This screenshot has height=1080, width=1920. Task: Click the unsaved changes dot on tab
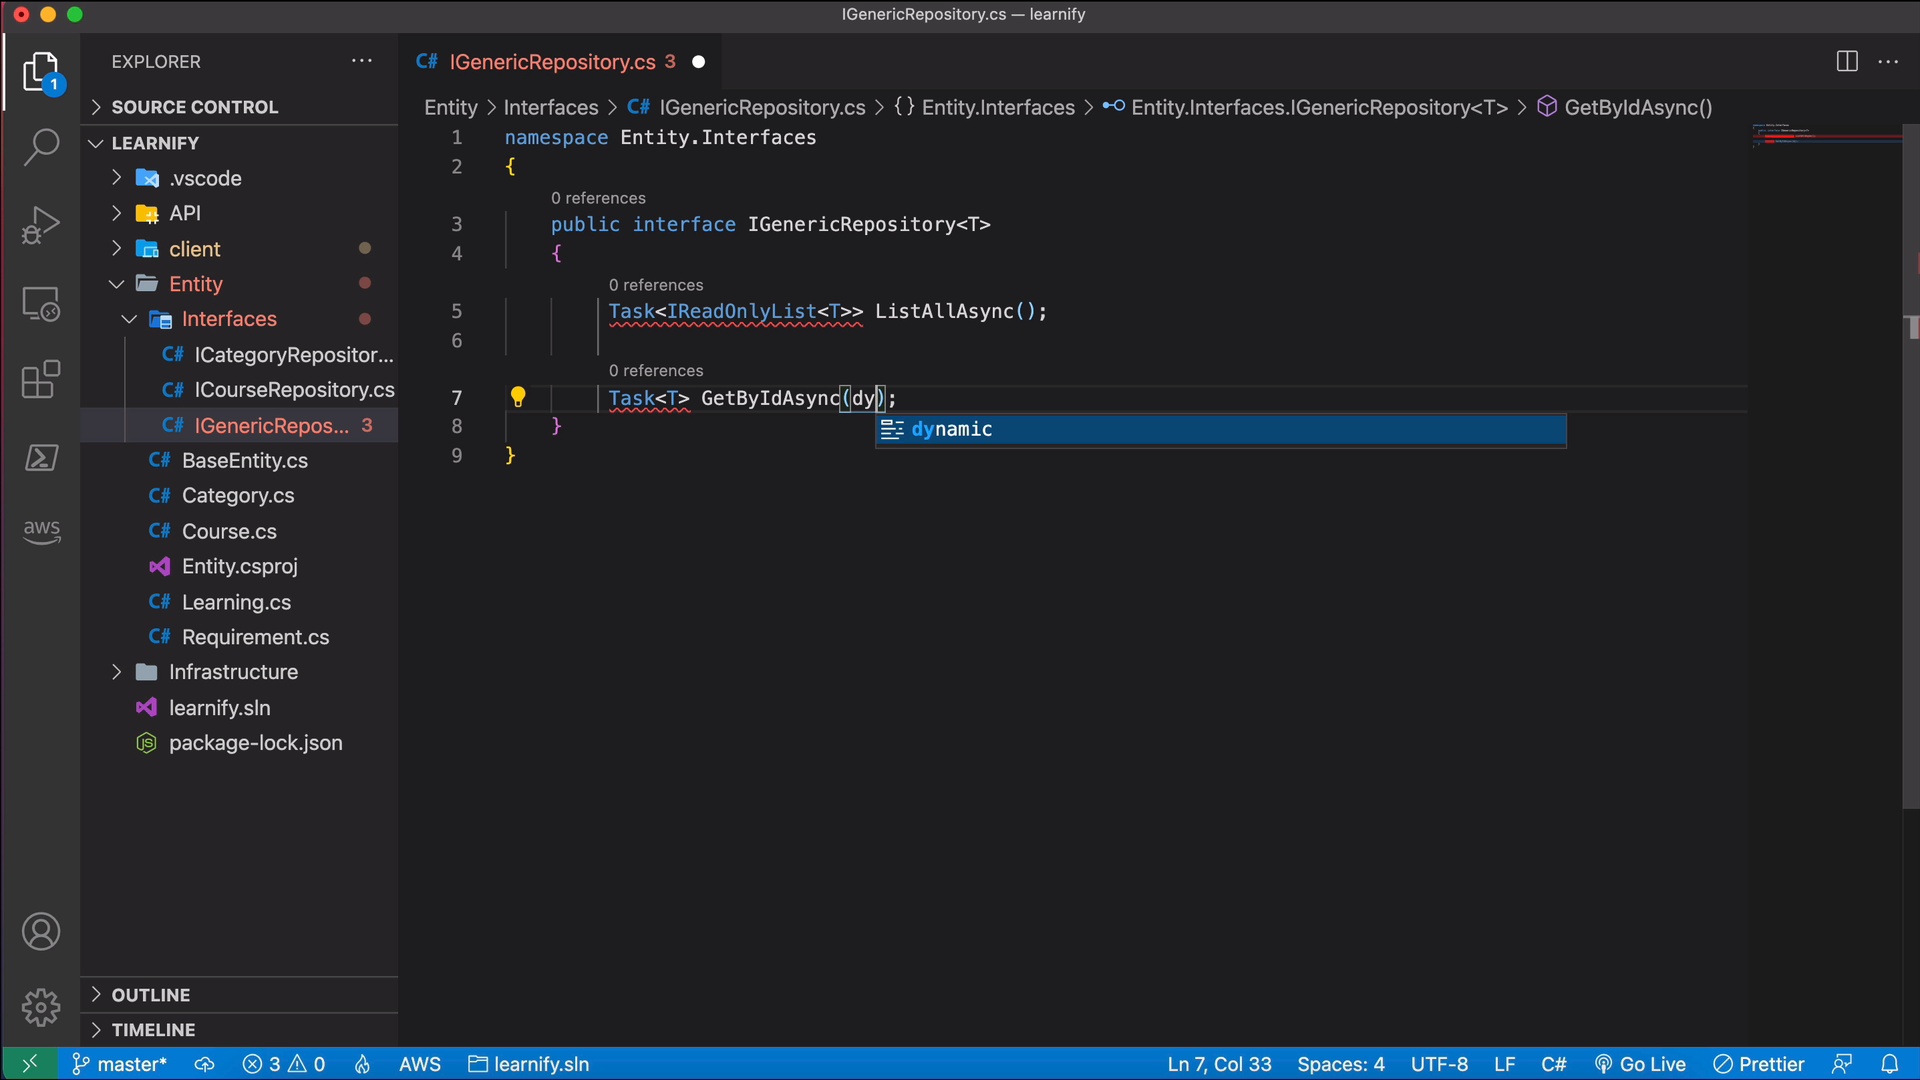coord(699,62)
